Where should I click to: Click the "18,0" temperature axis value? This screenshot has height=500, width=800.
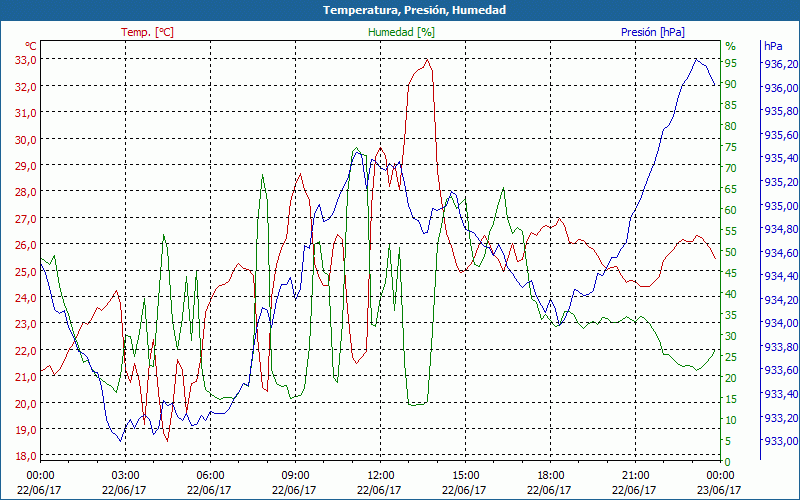(26, 456)
